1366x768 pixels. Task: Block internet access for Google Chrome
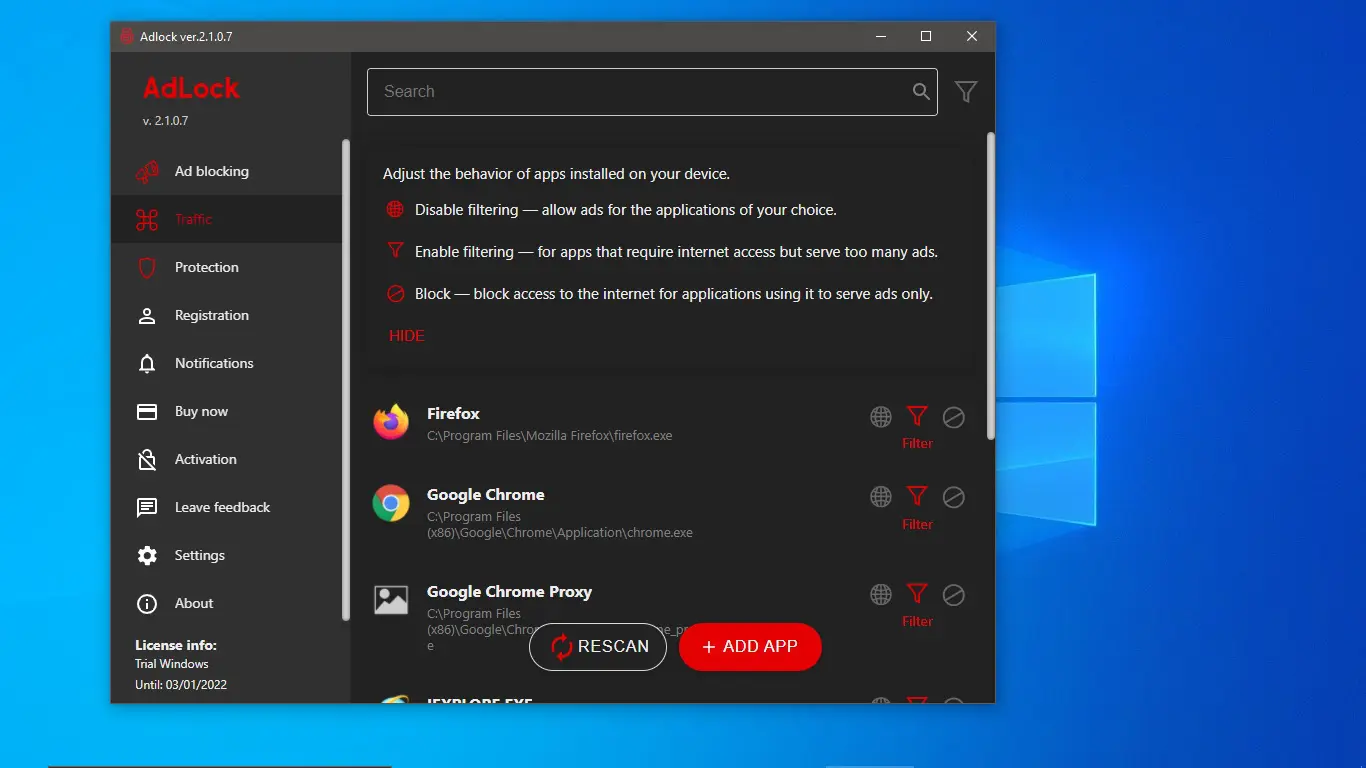[x=953, y=496]
